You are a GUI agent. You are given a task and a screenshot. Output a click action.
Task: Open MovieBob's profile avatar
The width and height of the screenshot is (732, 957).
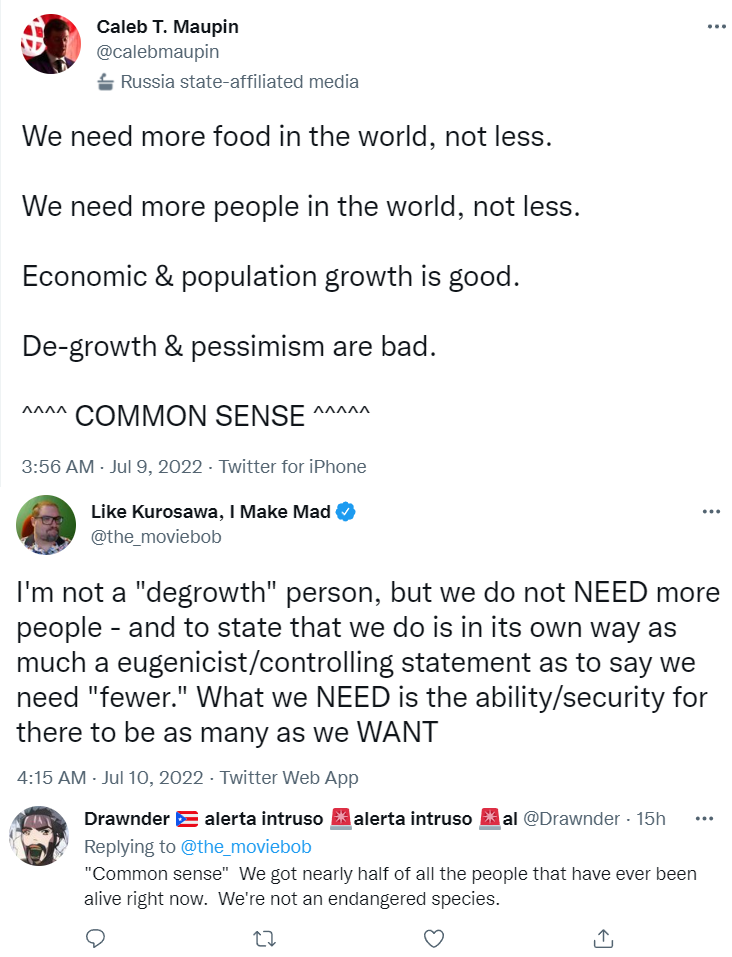tap(46, 525)
